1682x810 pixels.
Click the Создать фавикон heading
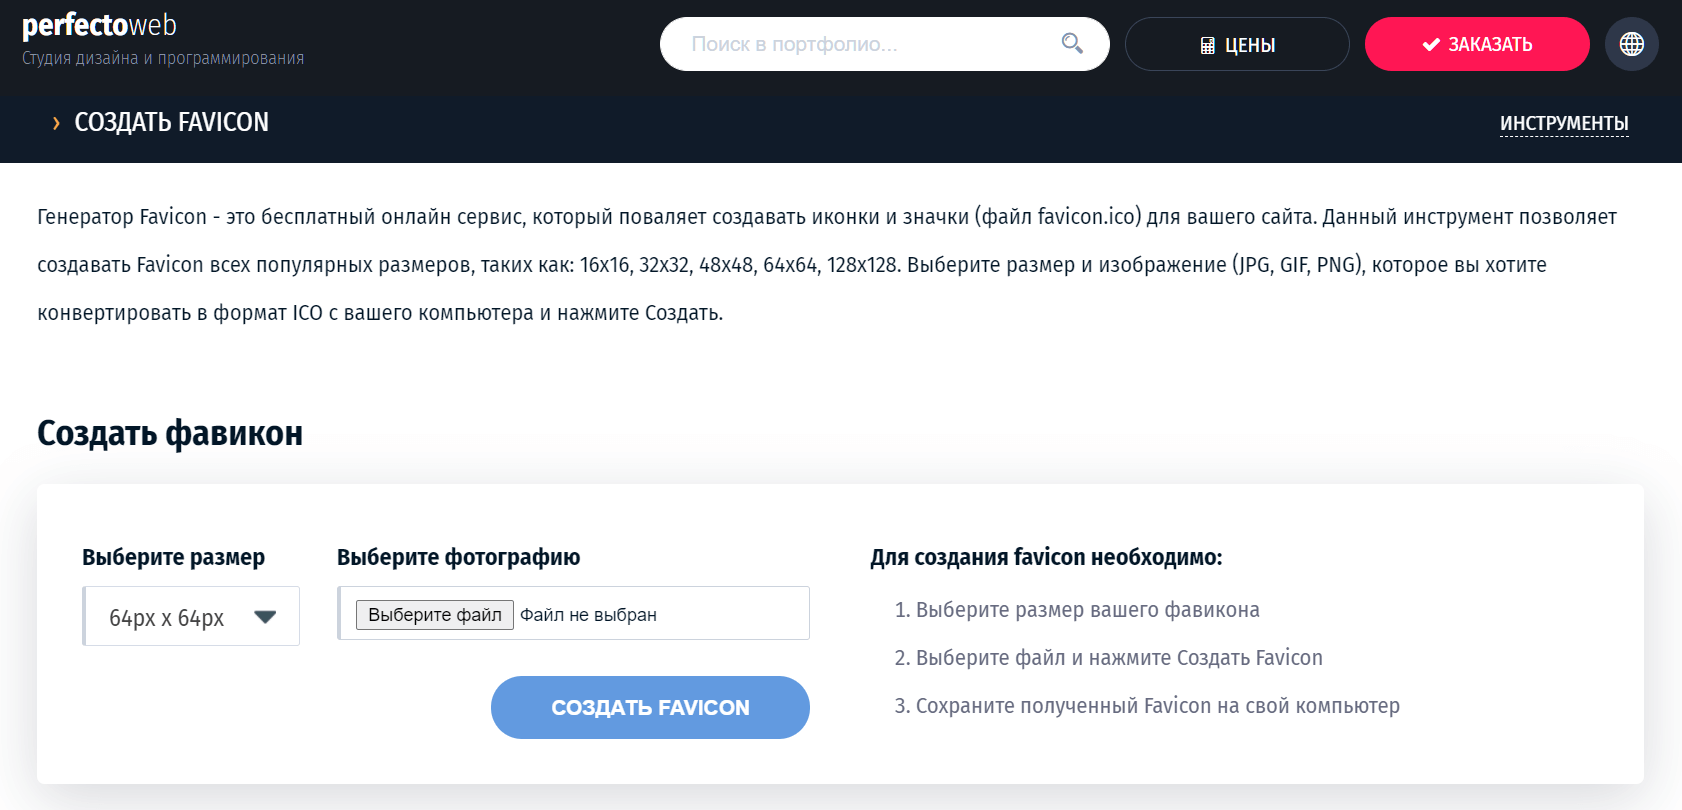(170, 433)
